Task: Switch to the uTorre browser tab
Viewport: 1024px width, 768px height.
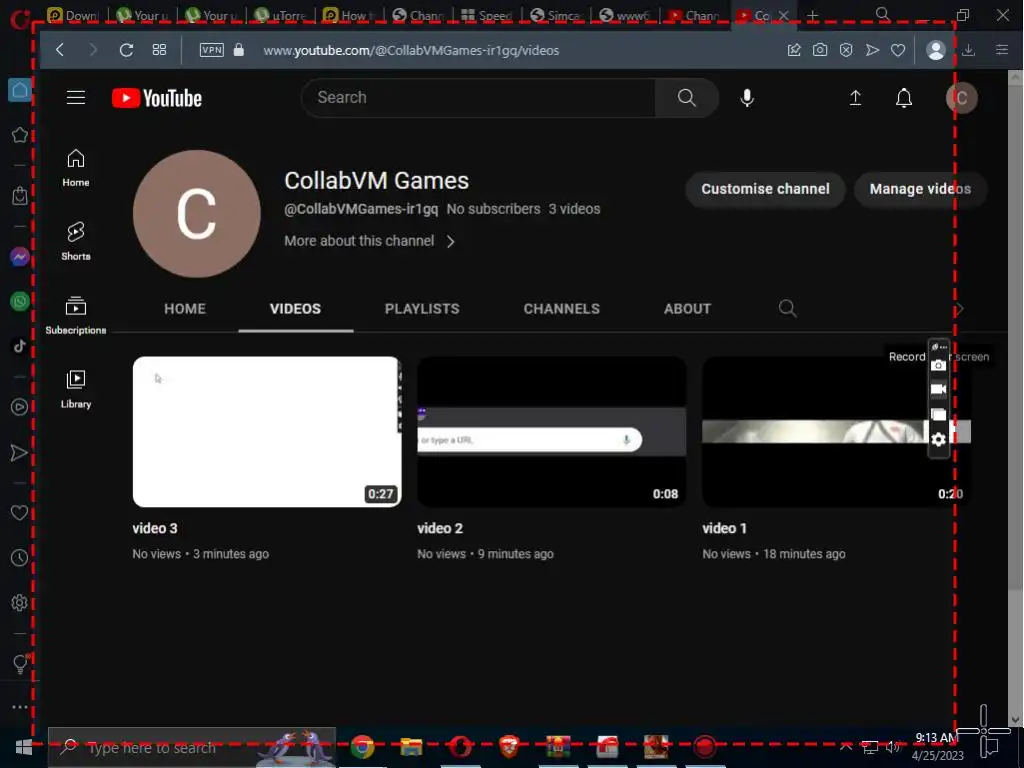Action: (x=281, y=16)
